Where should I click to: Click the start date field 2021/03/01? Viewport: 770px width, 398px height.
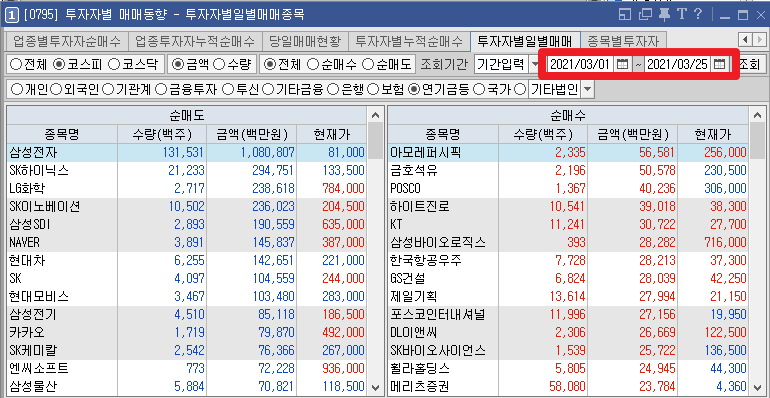580,64
